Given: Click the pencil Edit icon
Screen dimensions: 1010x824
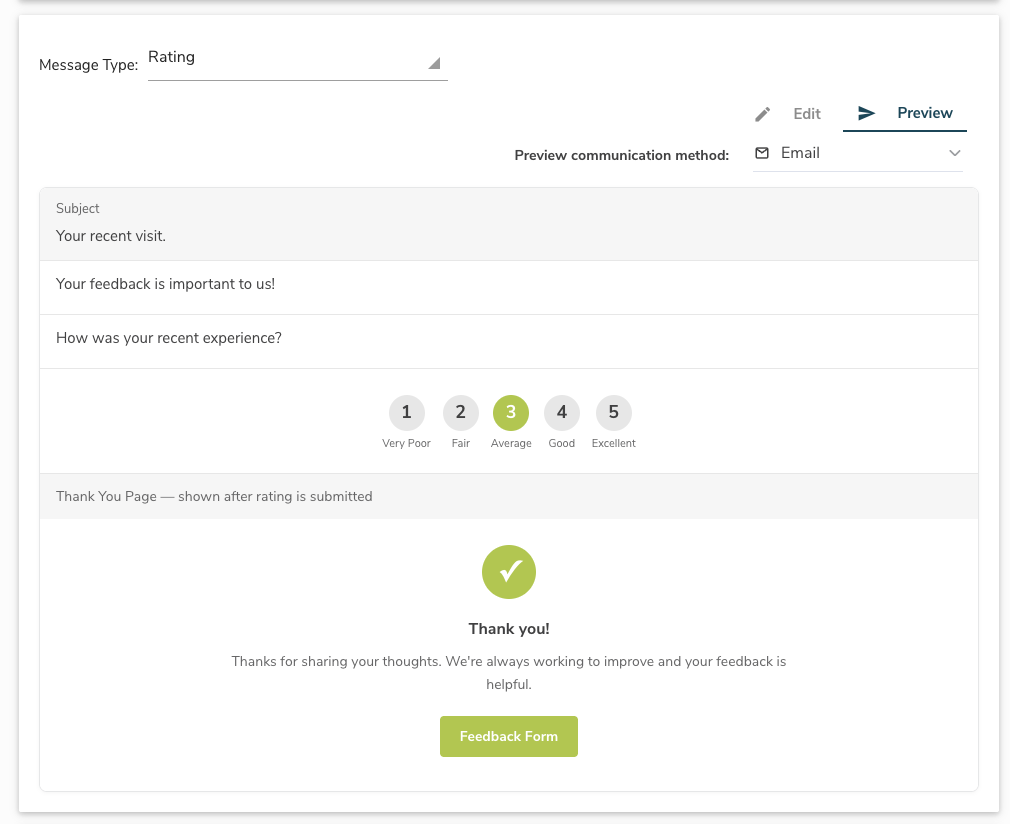Looking at the screenshot, I should point(763,114).
